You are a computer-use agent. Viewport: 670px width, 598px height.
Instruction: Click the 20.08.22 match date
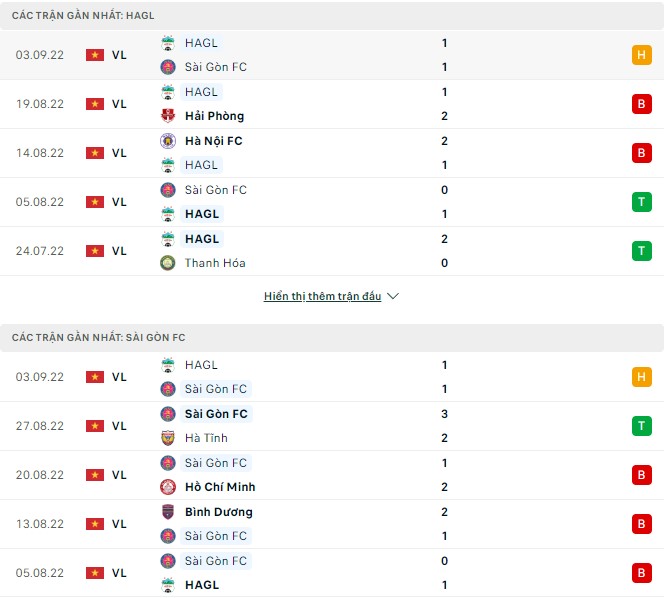coord(39,475)
